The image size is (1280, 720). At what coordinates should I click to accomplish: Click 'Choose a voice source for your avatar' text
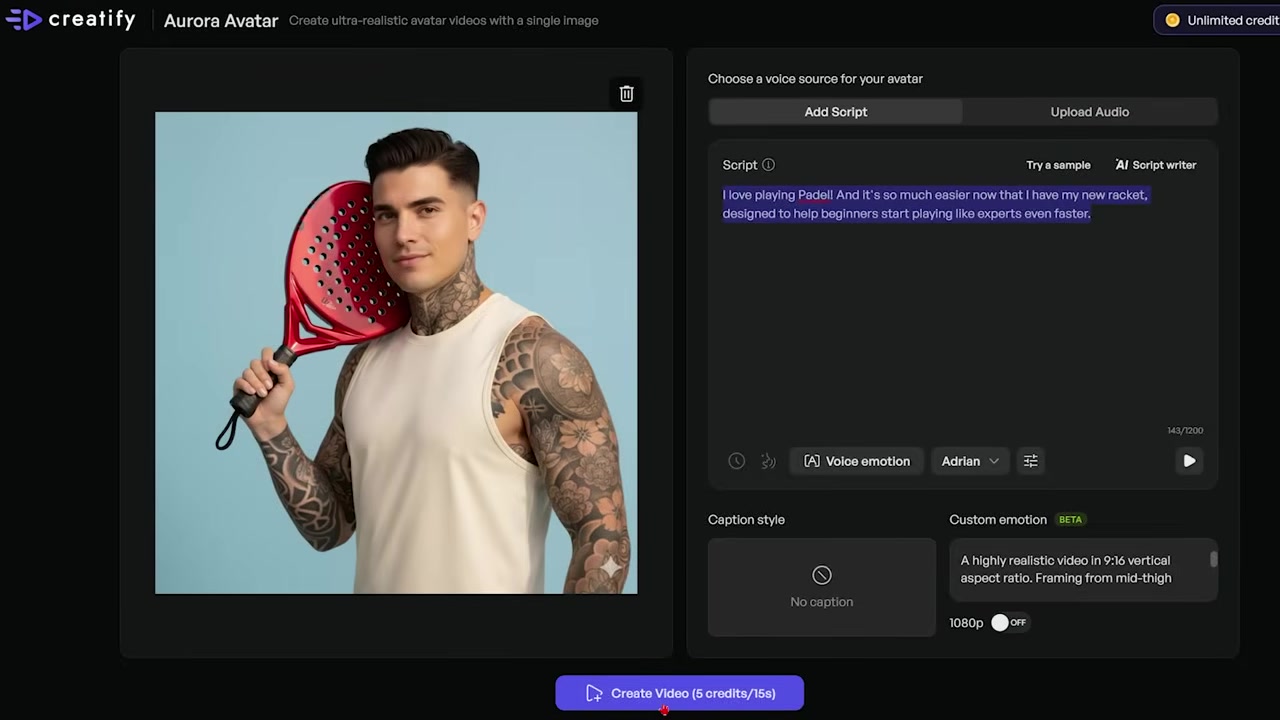[x=815, y=79]
